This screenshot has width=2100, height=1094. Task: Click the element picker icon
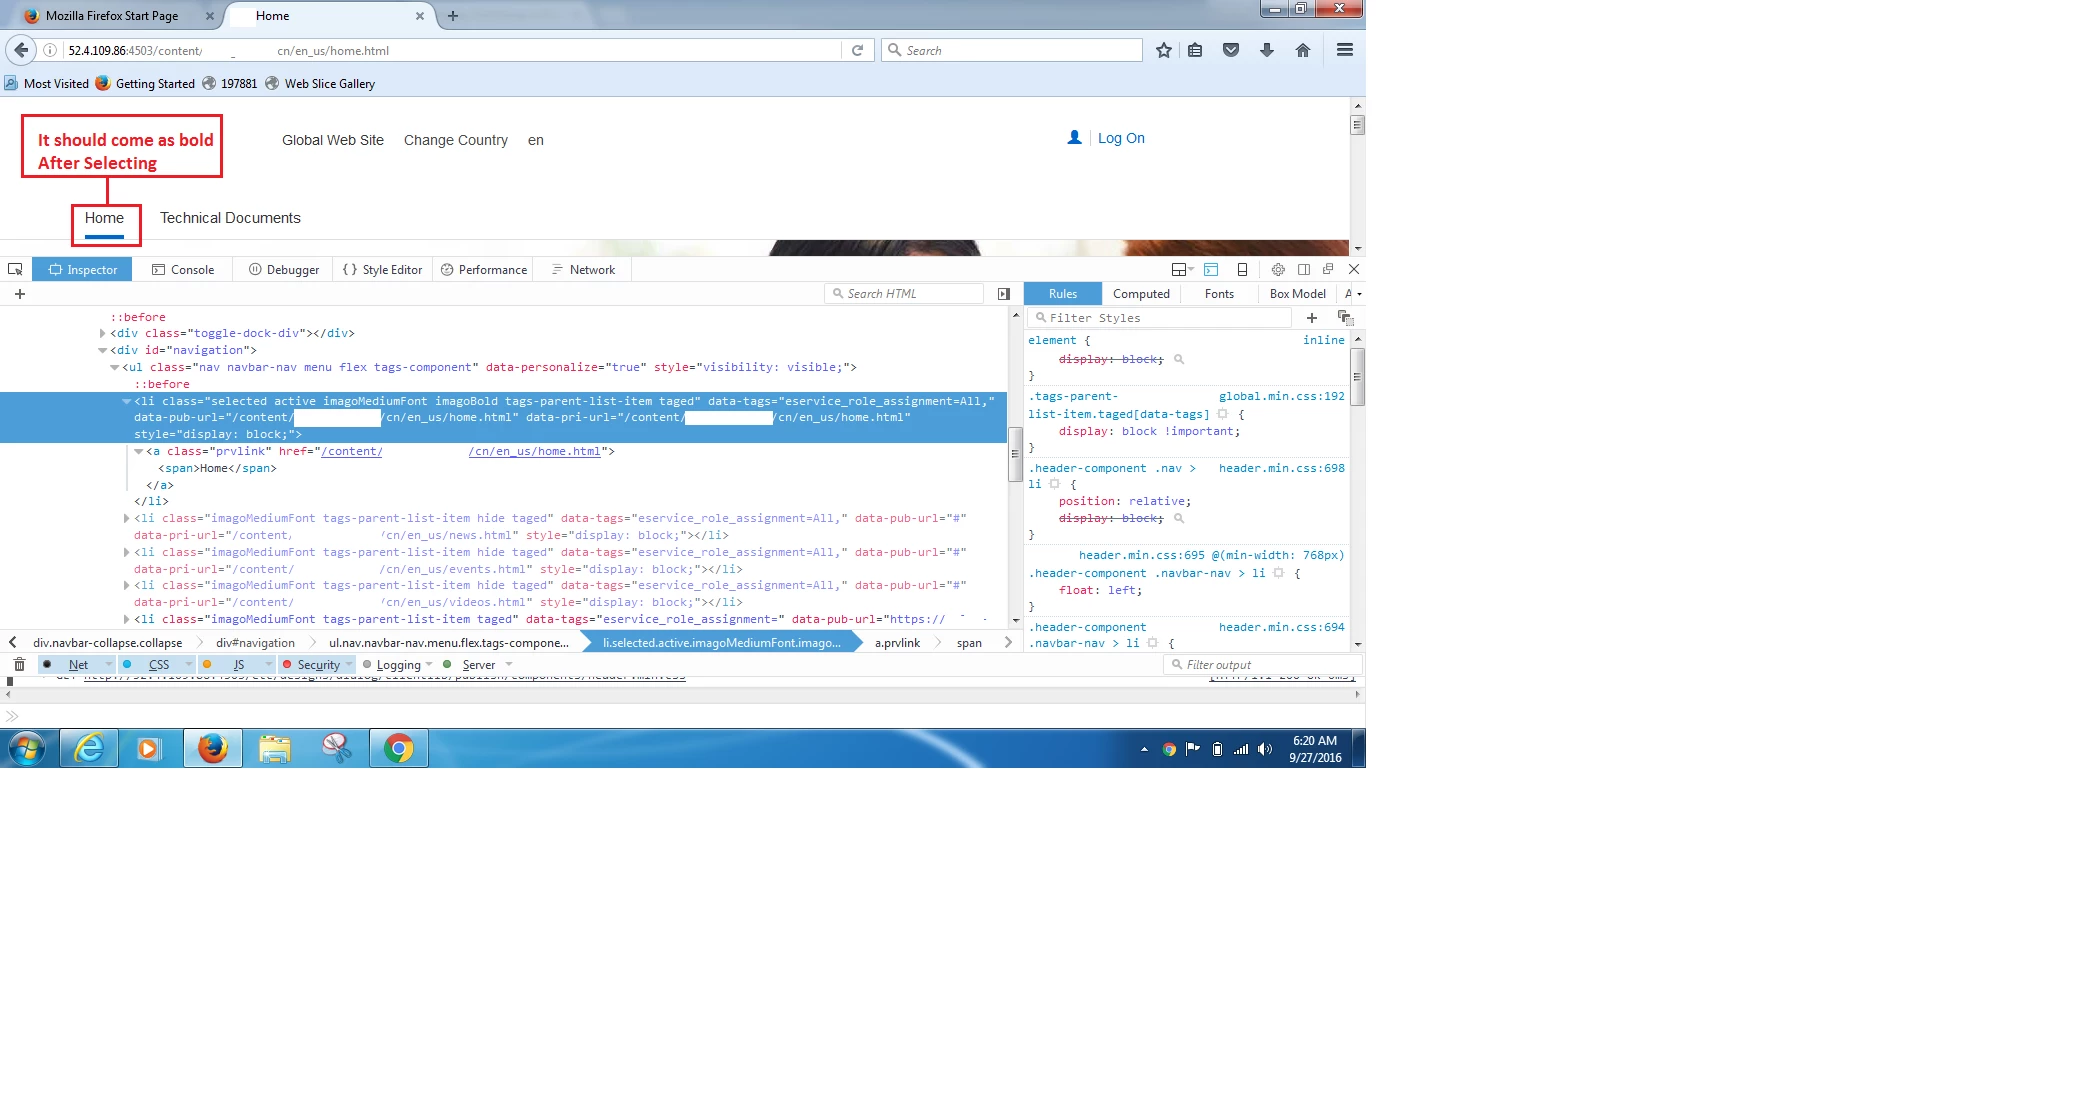click(15, 270)
